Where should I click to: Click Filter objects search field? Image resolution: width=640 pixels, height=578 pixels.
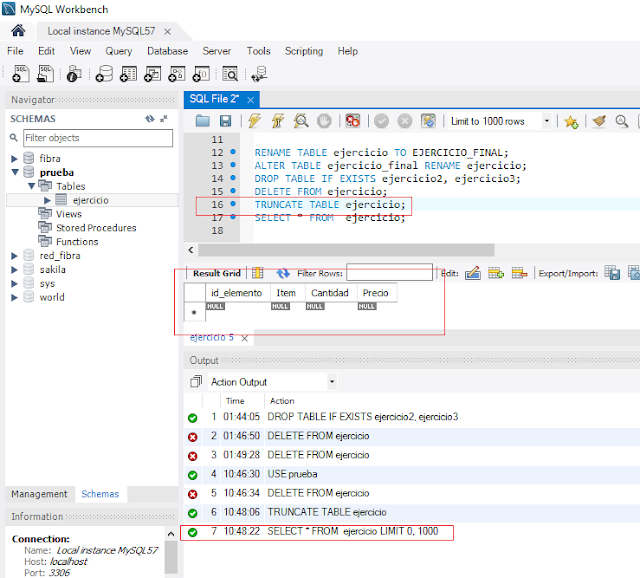point(98,138)
